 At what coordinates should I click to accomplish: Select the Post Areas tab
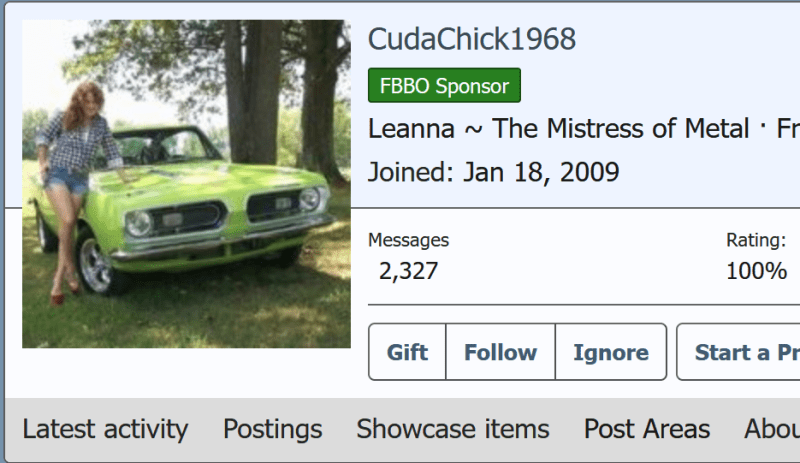(646, 429)
